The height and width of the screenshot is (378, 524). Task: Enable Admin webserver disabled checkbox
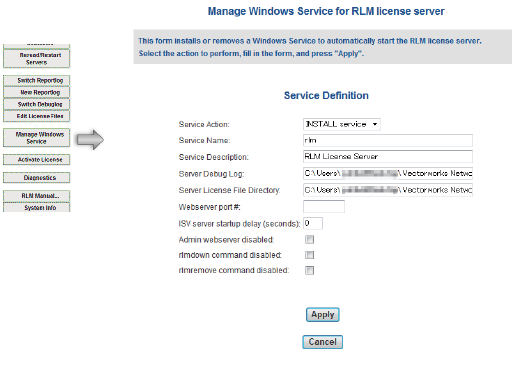[309, 240]
